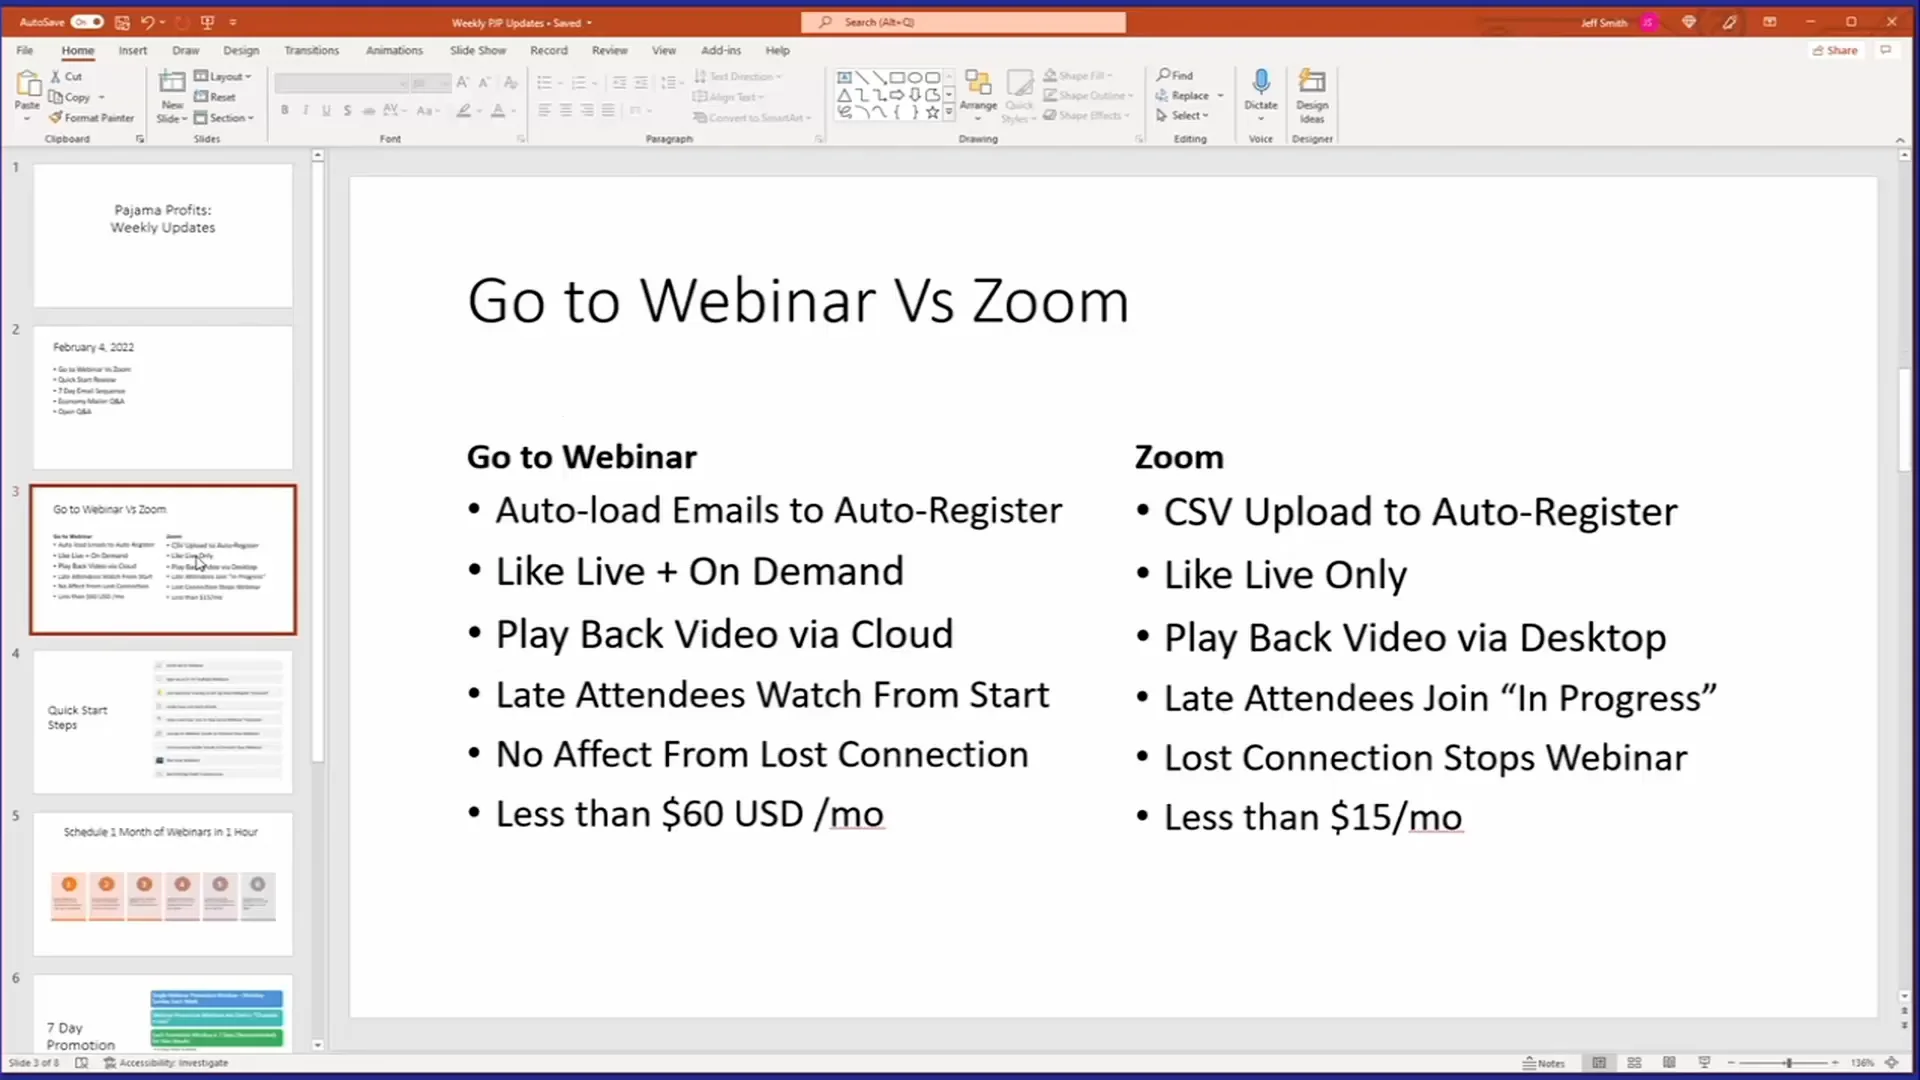
Task: Toggle Normal view button in status bar
Action: coord(1599,1063)
